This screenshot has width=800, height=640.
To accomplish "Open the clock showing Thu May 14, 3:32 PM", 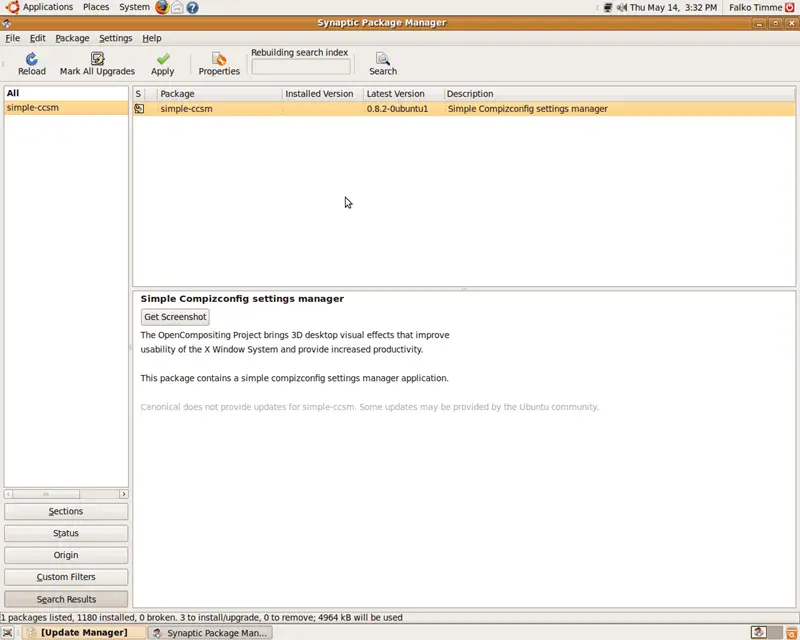I will [673, 8].
